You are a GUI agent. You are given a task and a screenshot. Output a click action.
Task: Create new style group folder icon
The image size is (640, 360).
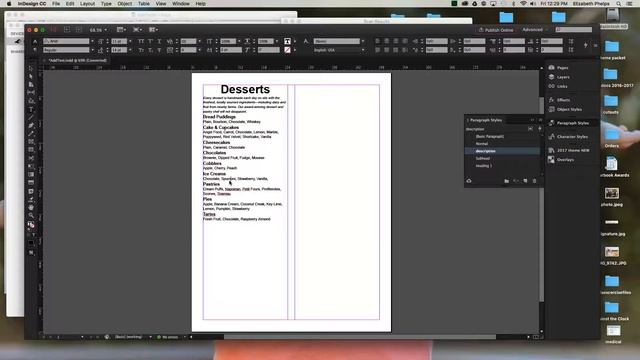point(506,181)
